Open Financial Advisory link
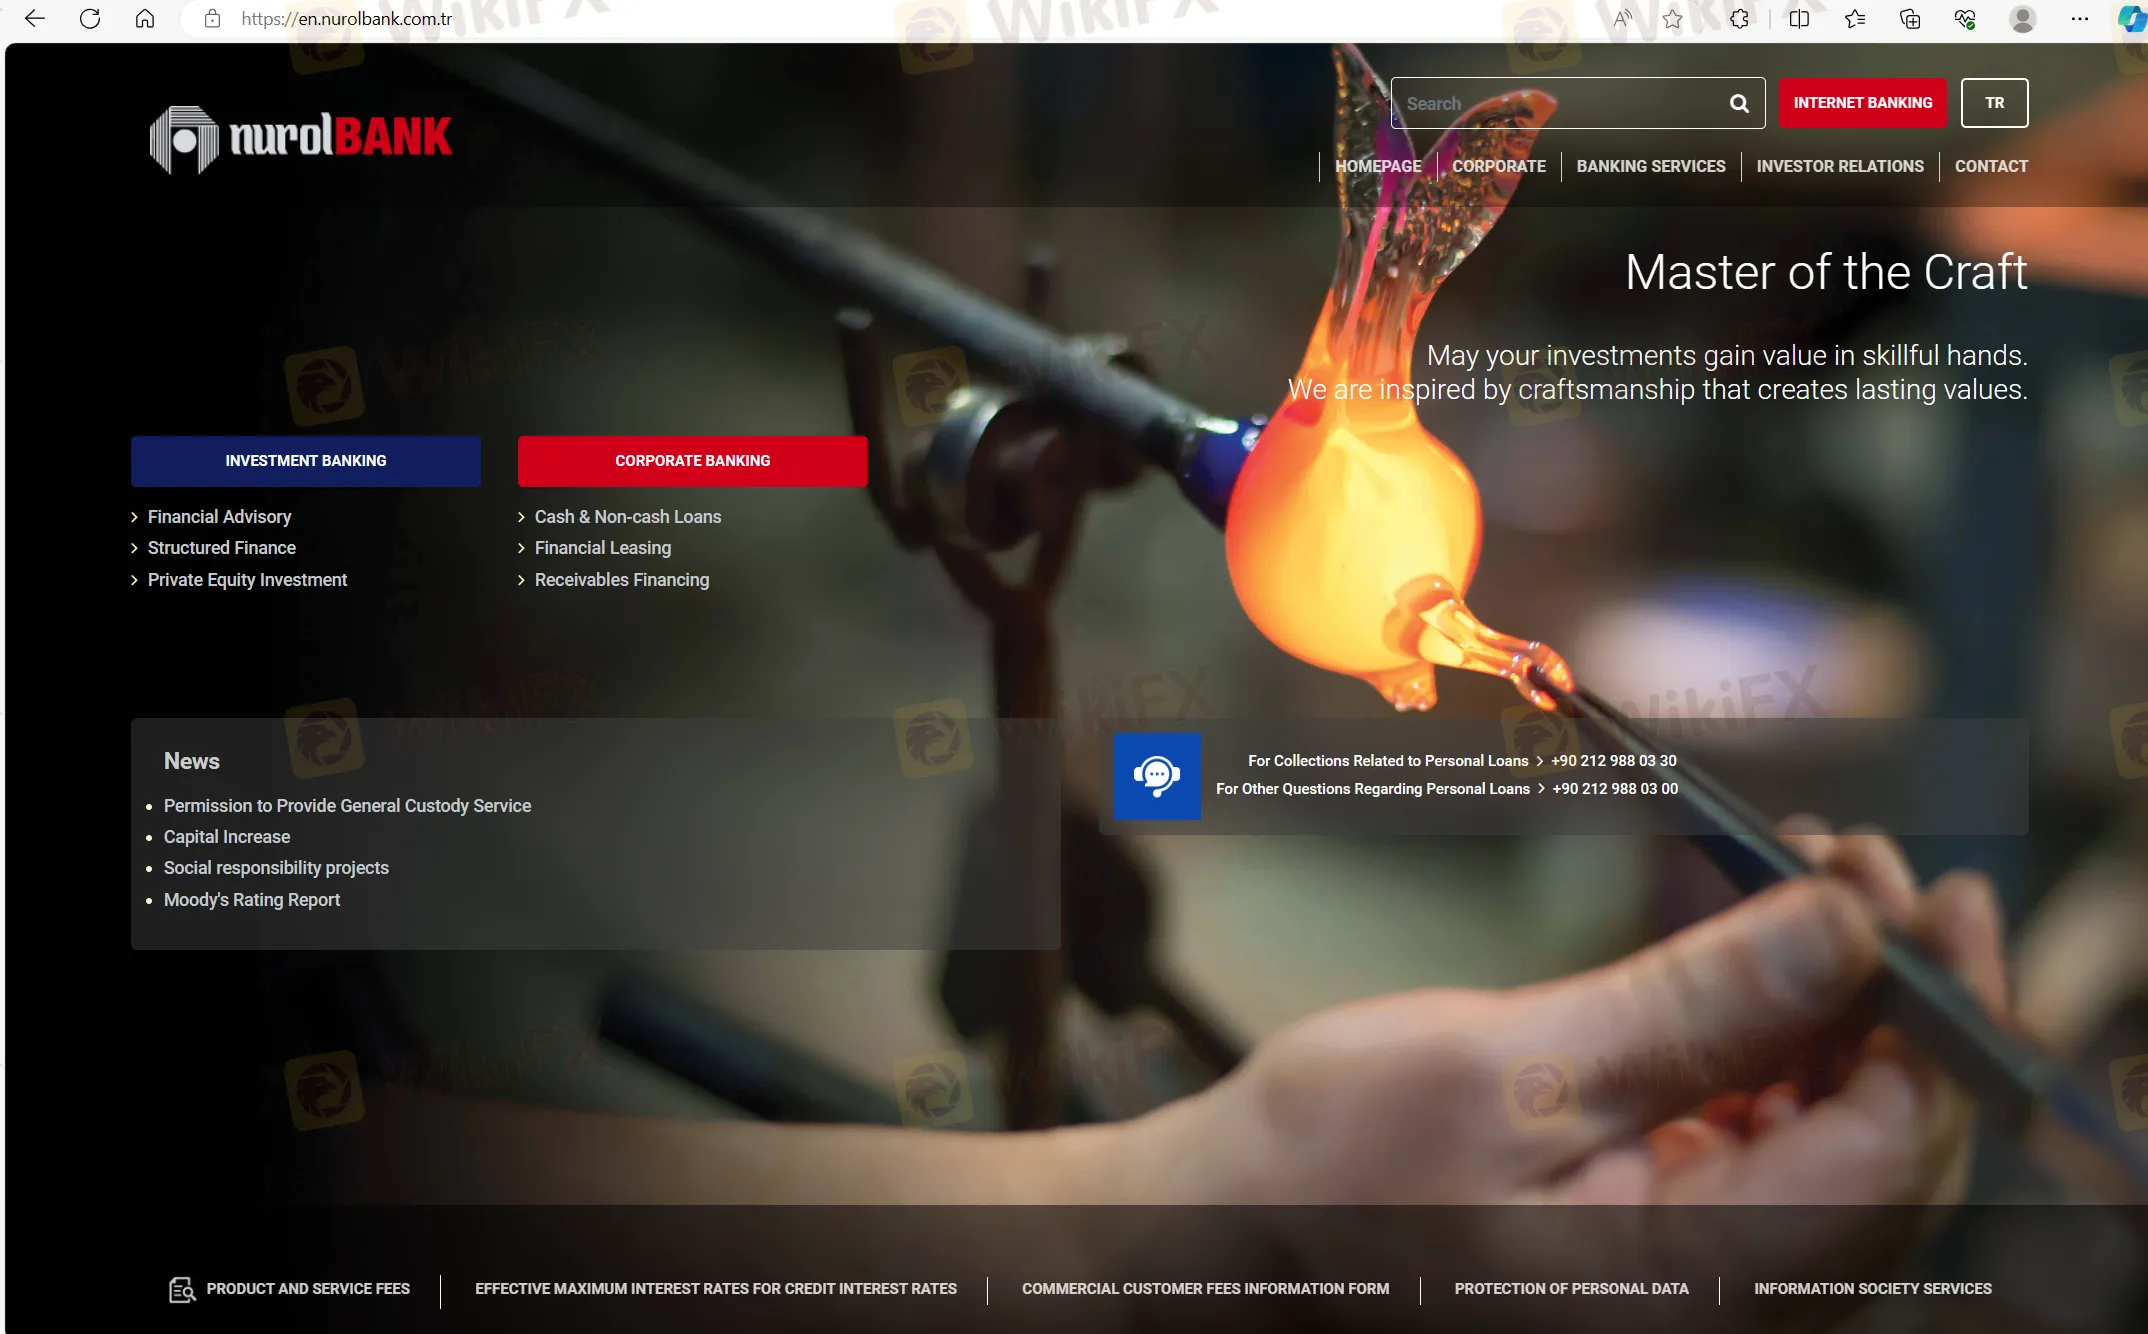The image size is (2148, 1334). (x=219, y=517)
